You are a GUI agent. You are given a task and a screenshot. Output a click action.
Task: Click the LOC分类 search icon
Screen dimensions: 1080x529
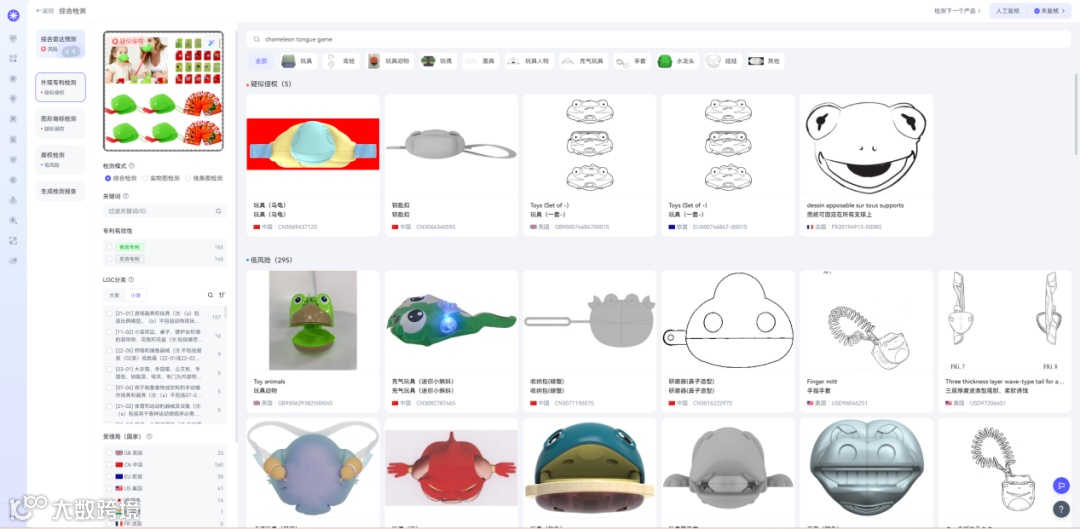[x=211, y=295]
